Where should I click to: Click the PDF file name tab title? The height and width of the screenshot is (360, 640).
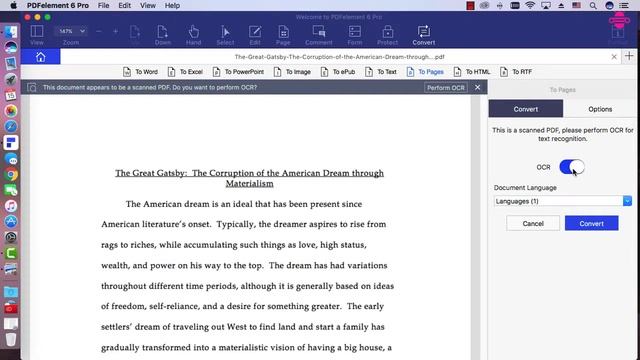point(340,57)
